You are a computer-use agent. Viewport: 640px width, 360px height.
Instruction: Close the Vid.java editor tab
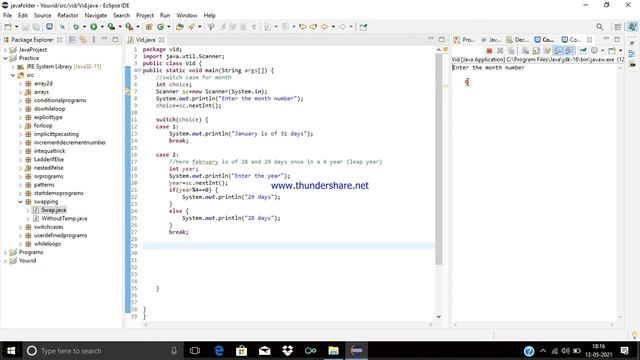(162, 40)
